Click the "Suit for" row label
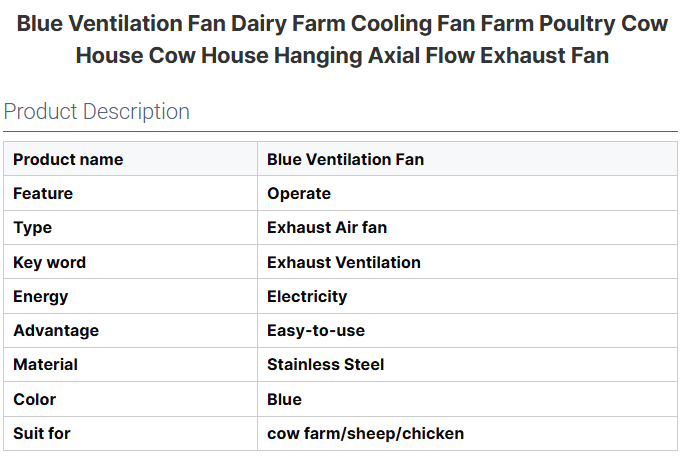Viewport: 689px width, 458px height. 42,433
